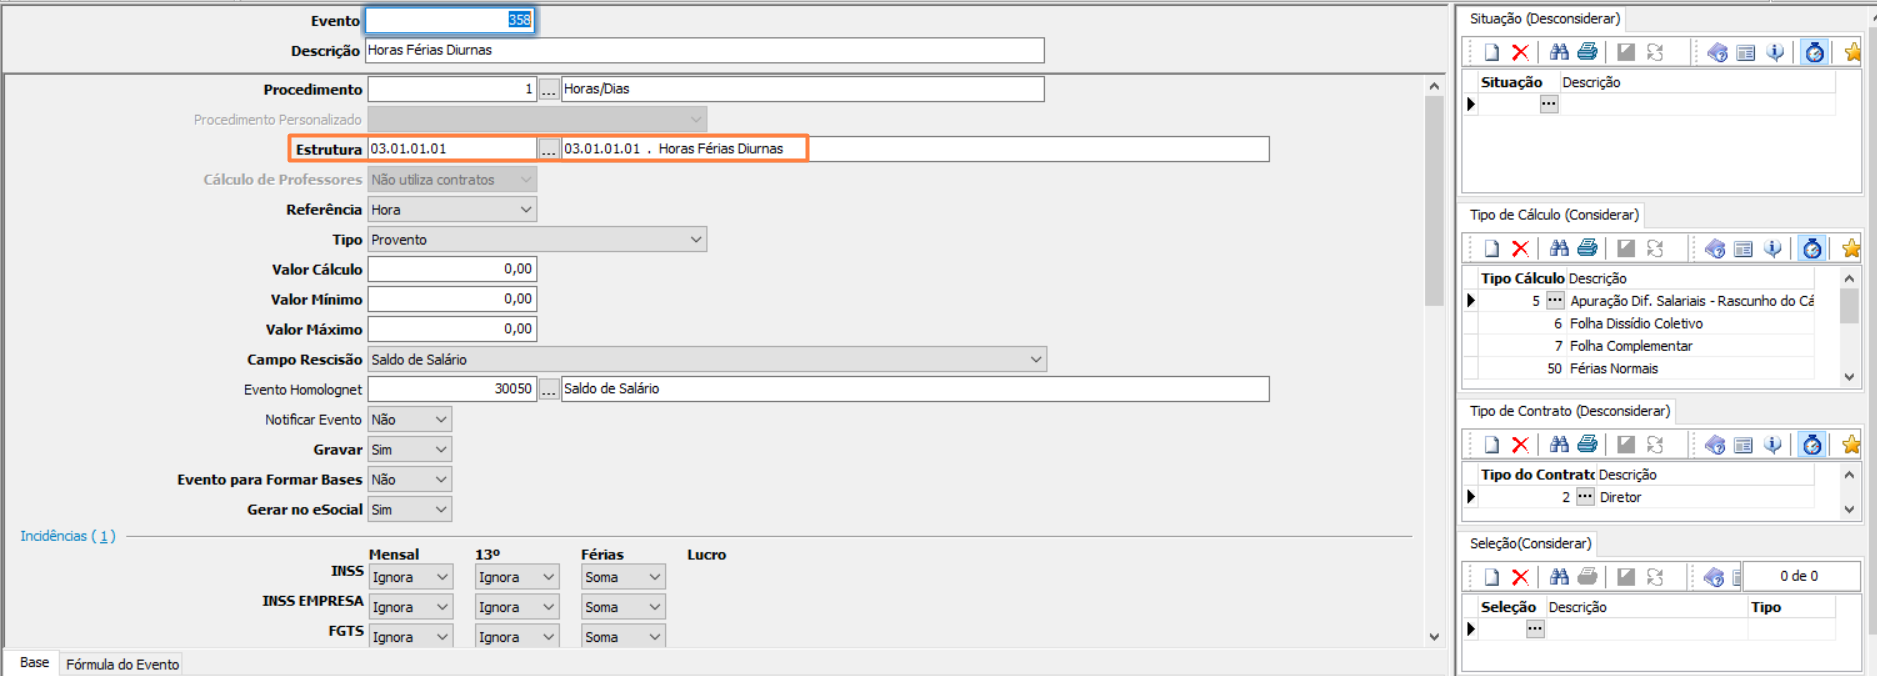
Task: Click the info balloon icon in Tipo de Contrato toolbar
Action: [x=1773, y=444]
